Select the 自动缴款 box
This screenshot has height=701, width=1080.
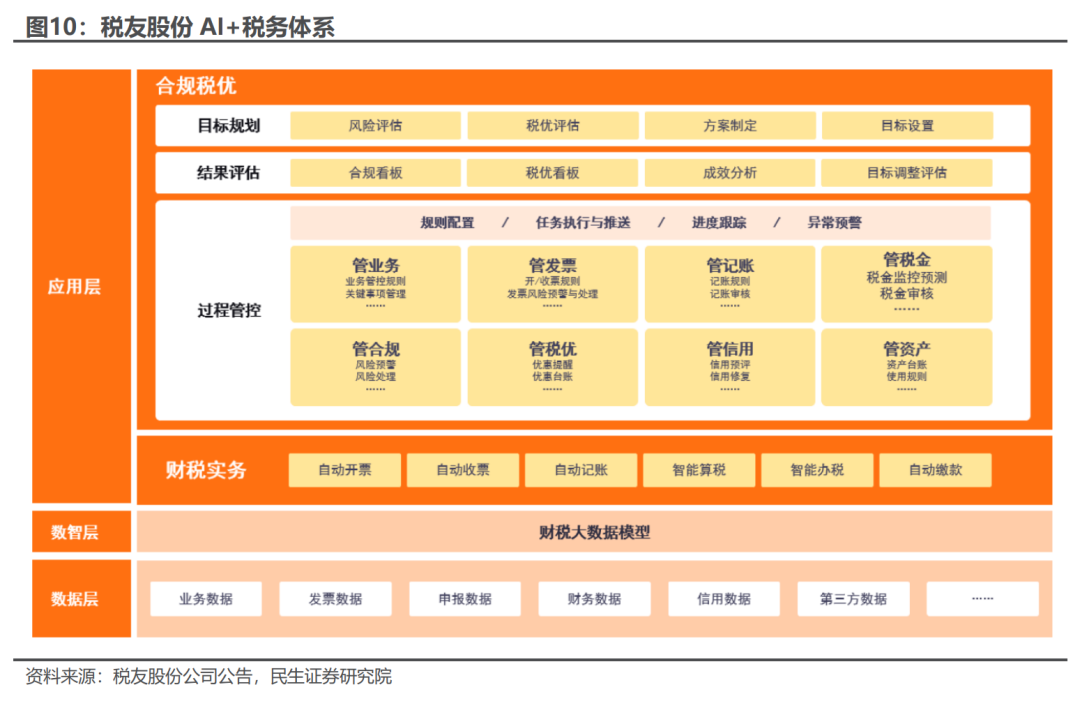pos(935,470)
